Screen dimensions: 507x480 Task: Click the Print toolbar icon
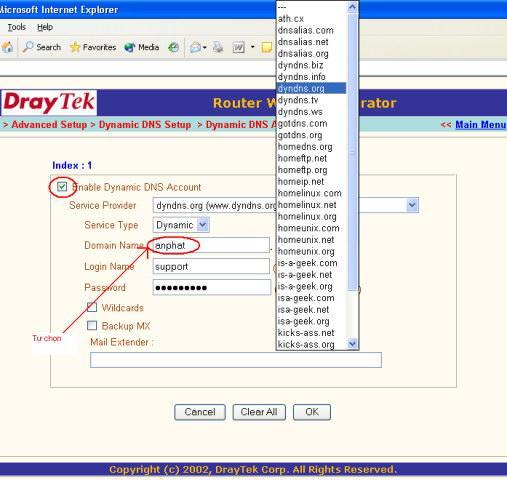click(x=218, y=47)
